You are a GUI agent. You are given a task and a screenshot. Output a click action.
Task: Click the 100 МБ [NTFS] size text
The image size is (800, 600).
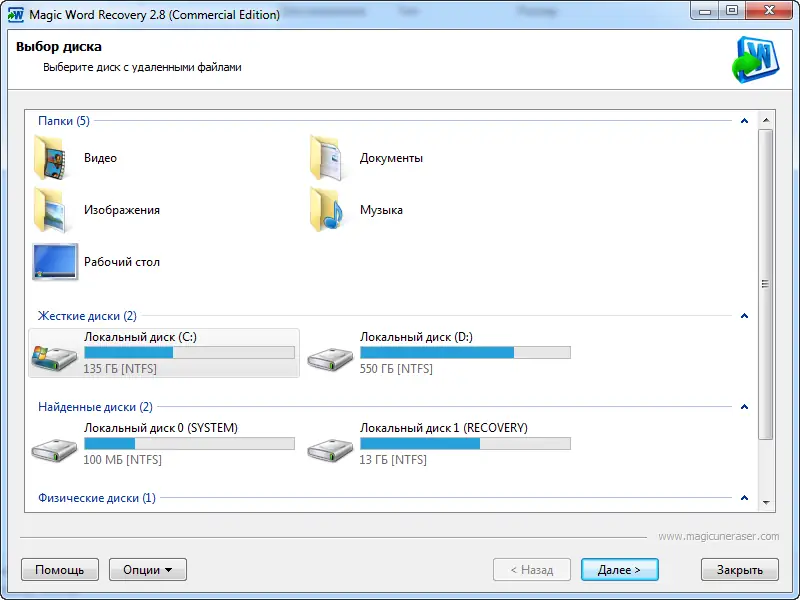[x=122, y=459]
